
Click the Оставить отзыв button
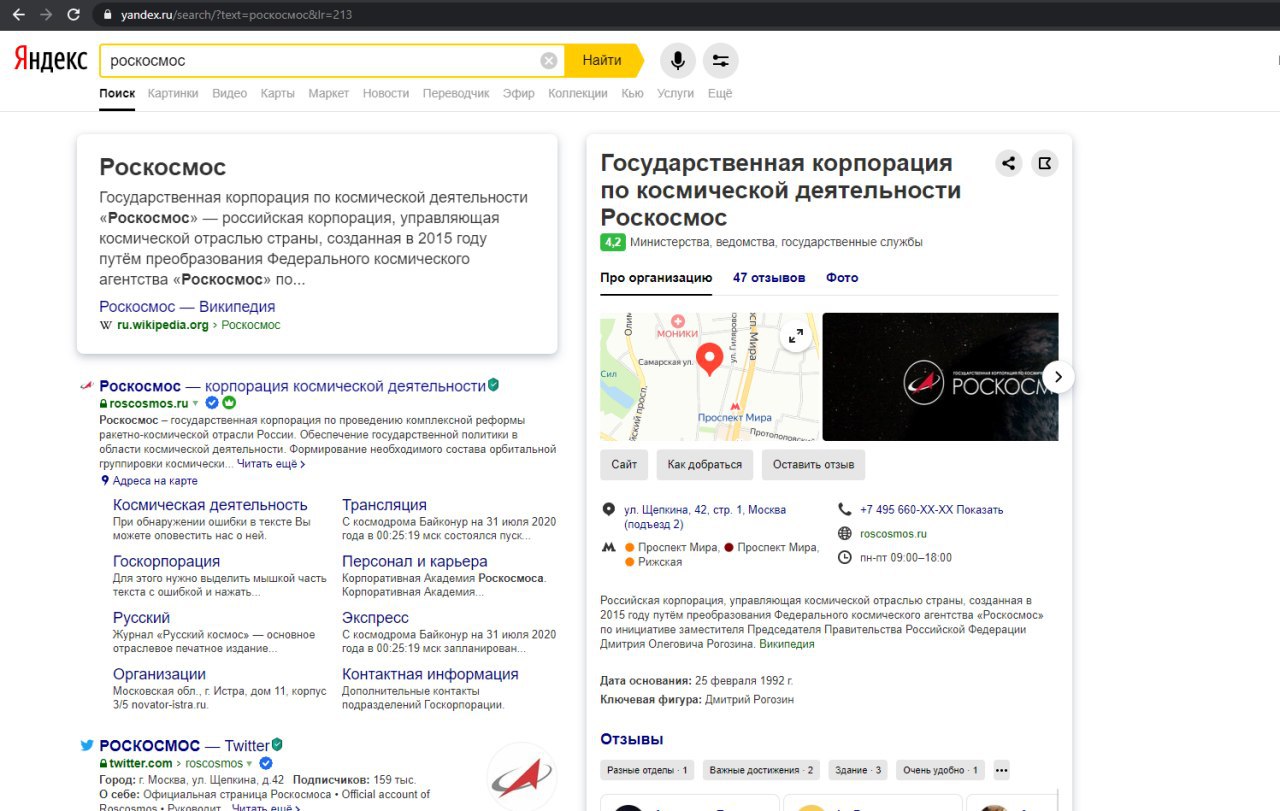[x=813, y=465]
